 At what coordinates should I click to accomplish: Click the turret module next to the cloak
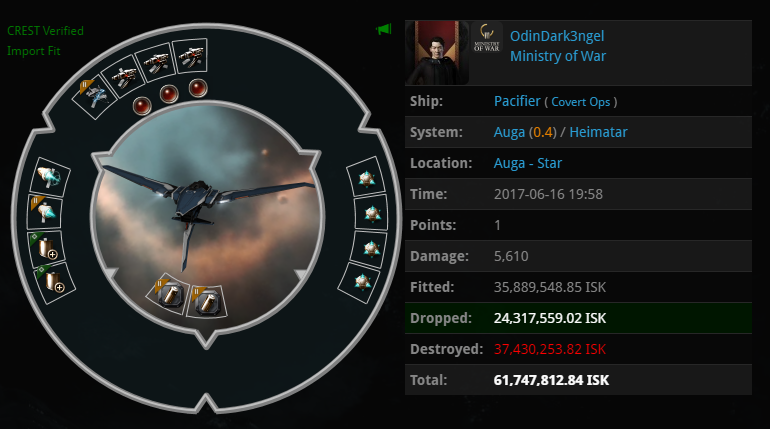[x=124, y=75]
